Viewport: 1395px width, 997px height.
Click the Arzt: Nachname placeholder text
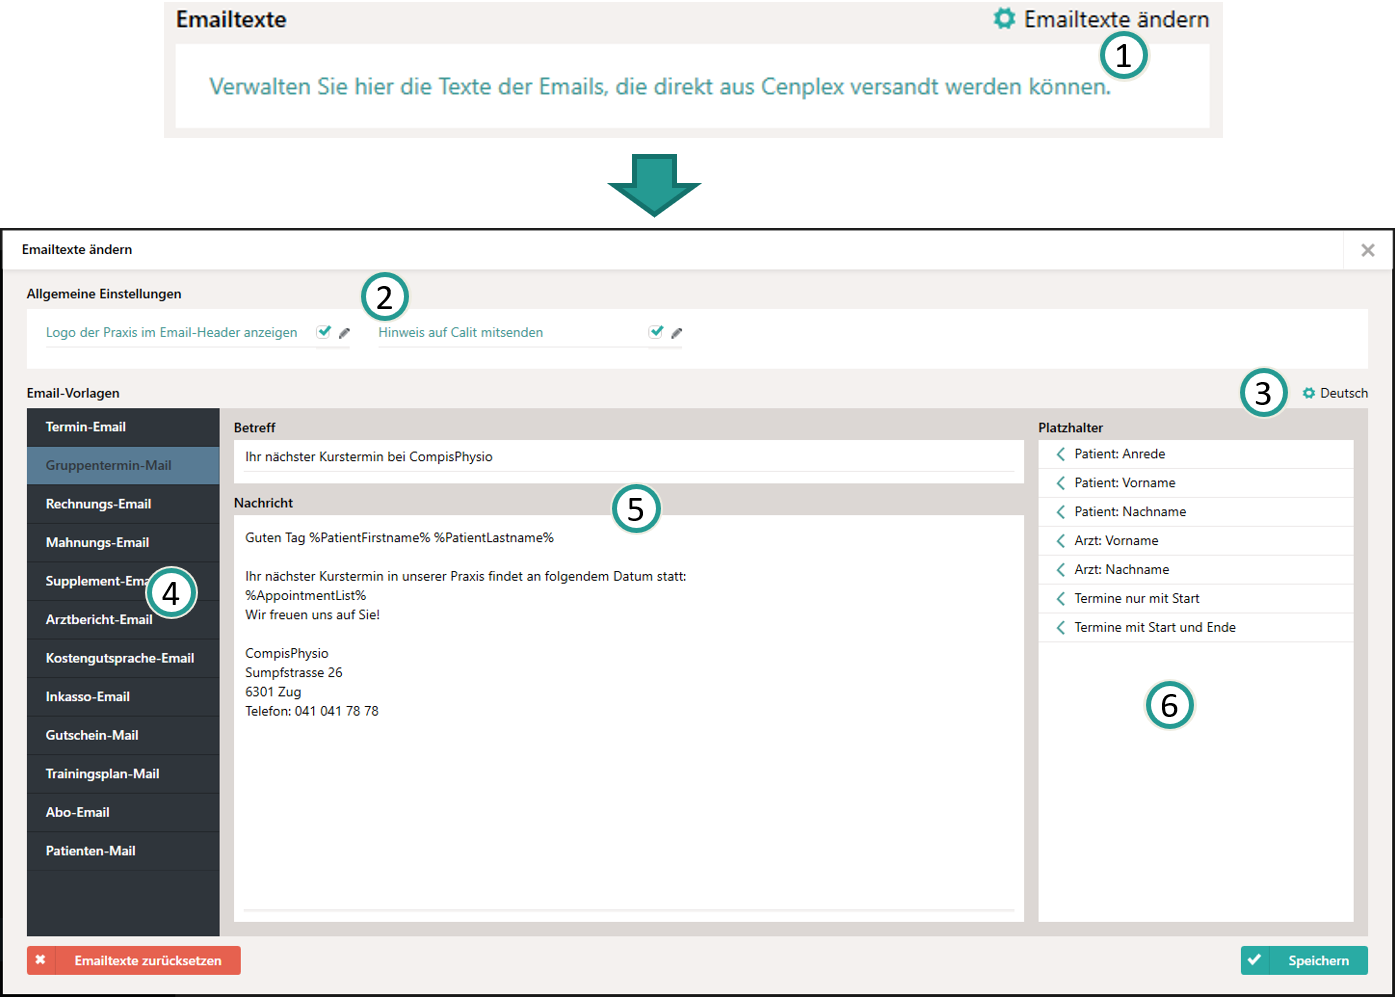point(1122,570)
